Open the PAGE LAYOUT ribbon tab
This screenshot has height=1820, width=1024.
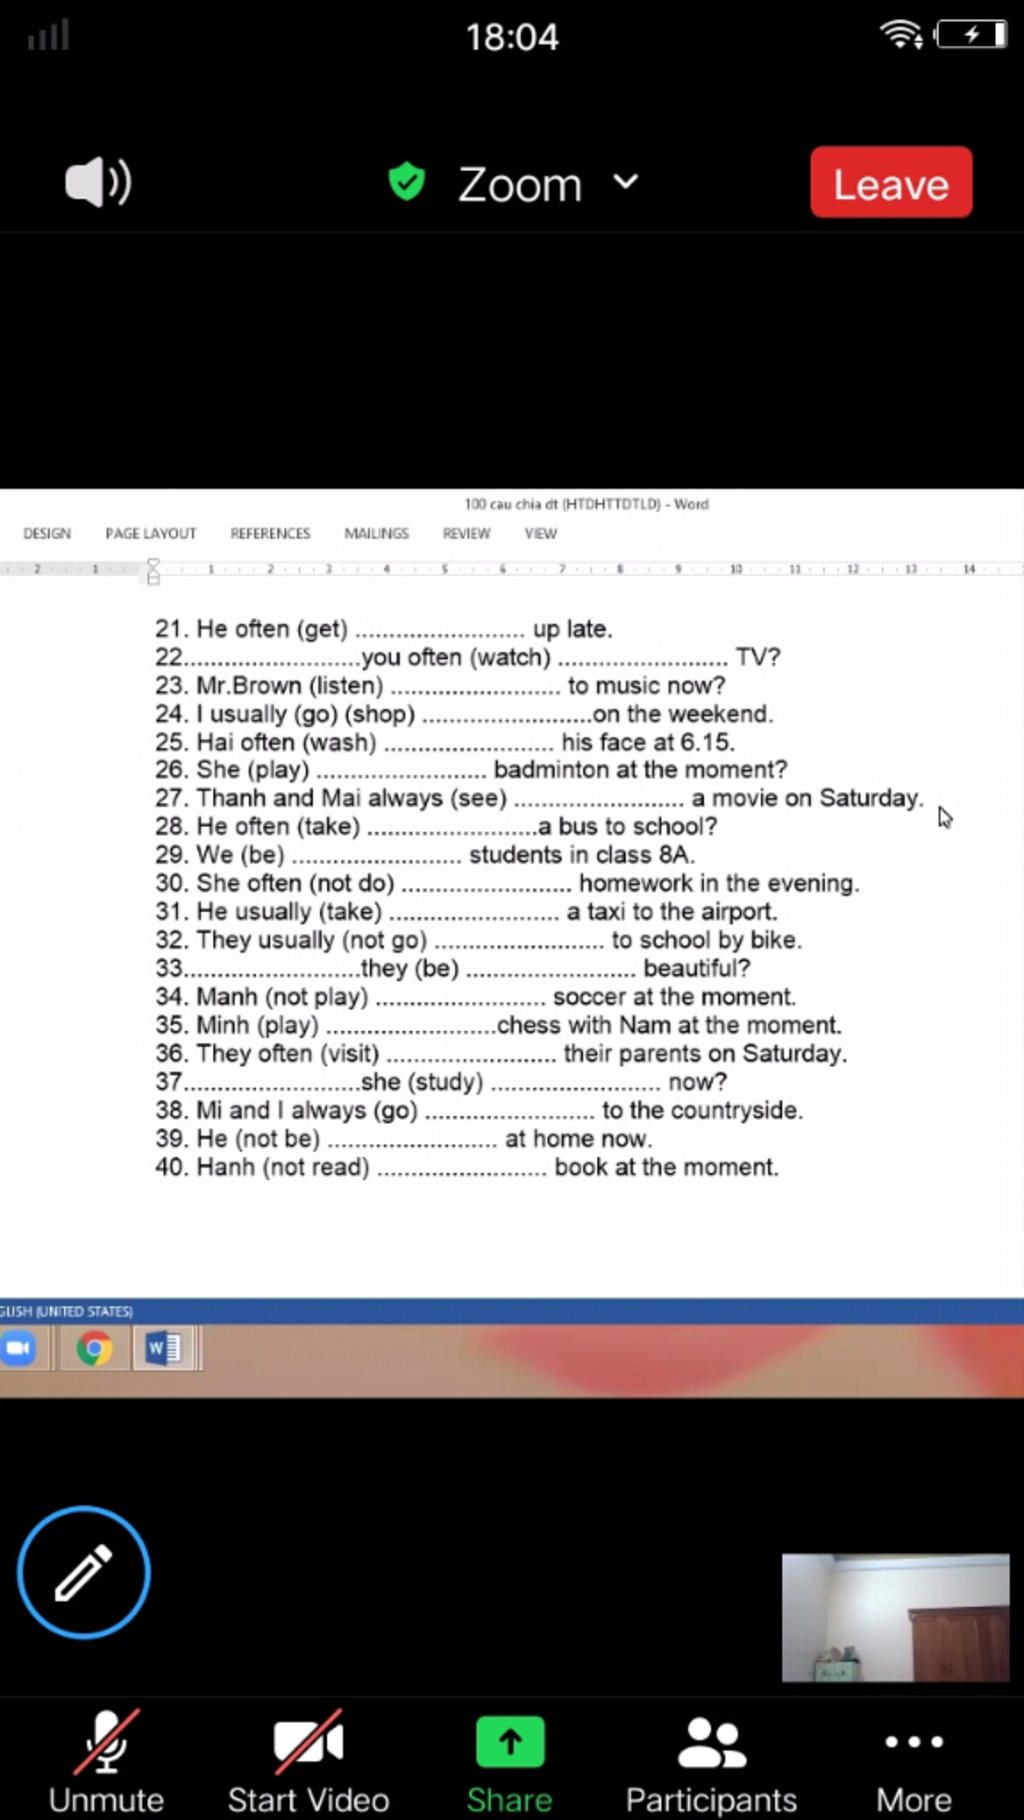(x=151, y=533)
